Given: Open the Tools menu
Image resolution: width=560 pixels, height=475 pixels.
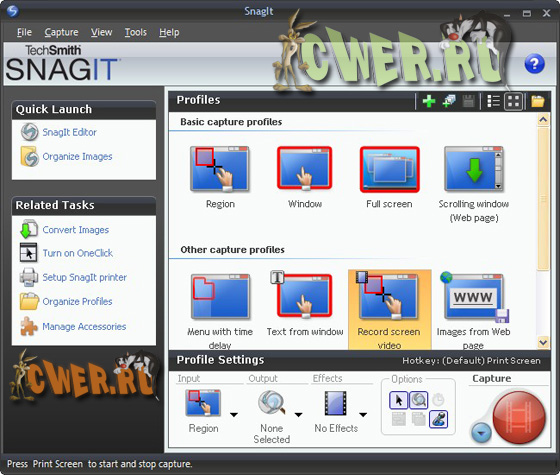Looking at the screenshot, I should (135, 32).
